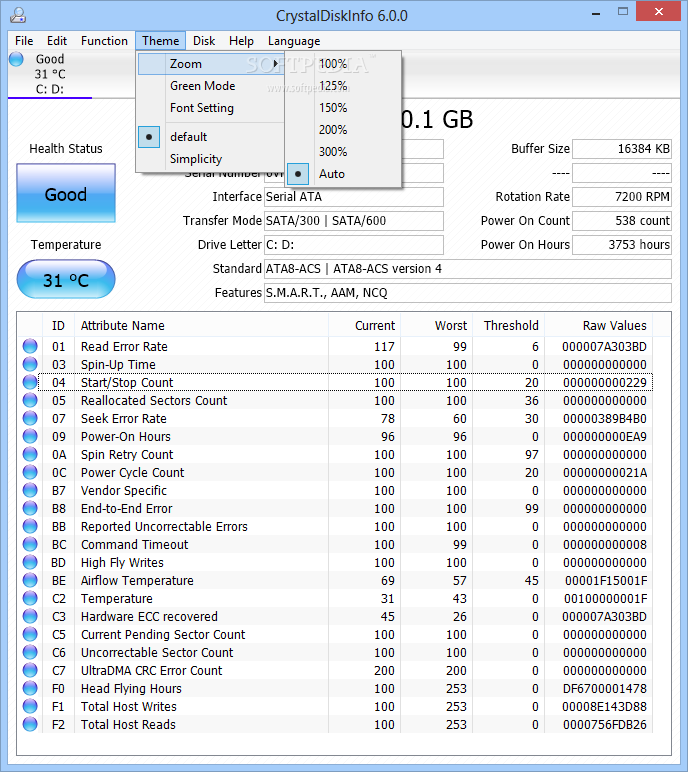
Task: Choose Auto zoom option
Action: (343, 174)
